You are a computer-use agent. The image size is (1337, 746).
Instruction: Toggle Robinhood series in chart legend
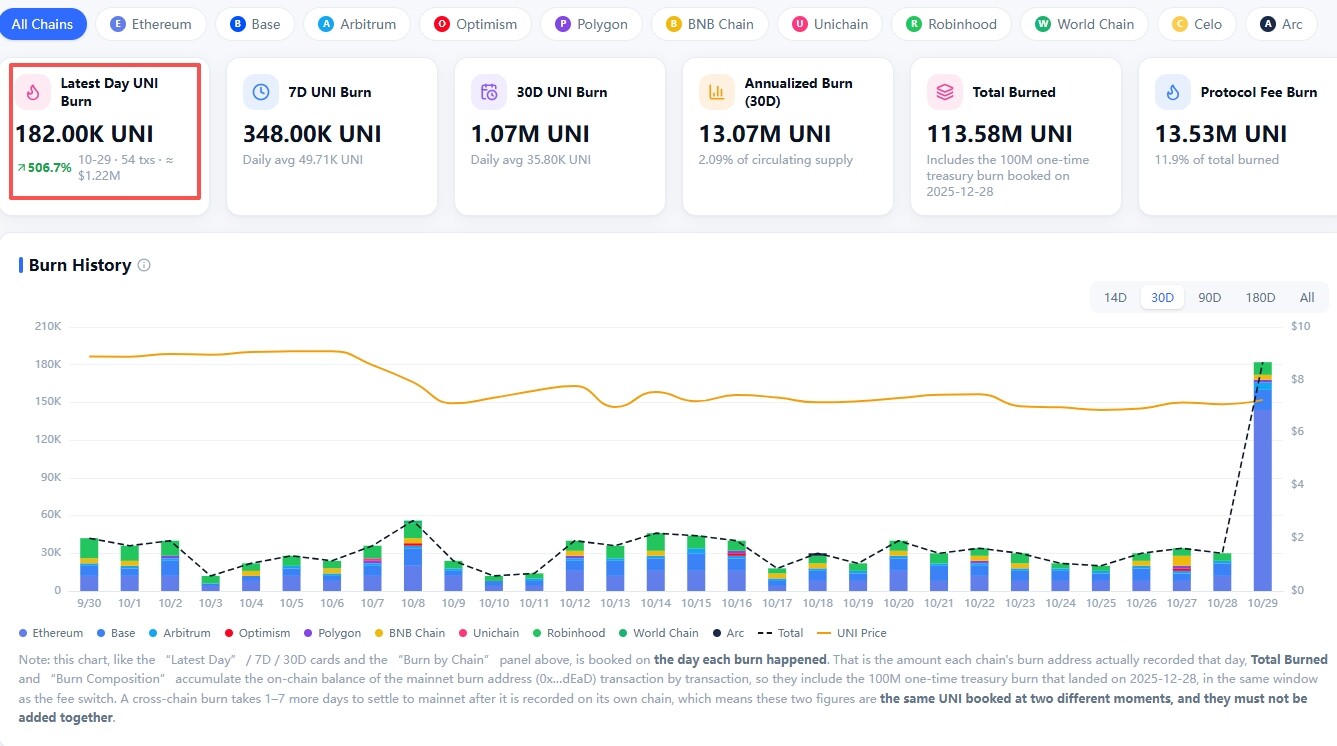(x=569, y=633)
